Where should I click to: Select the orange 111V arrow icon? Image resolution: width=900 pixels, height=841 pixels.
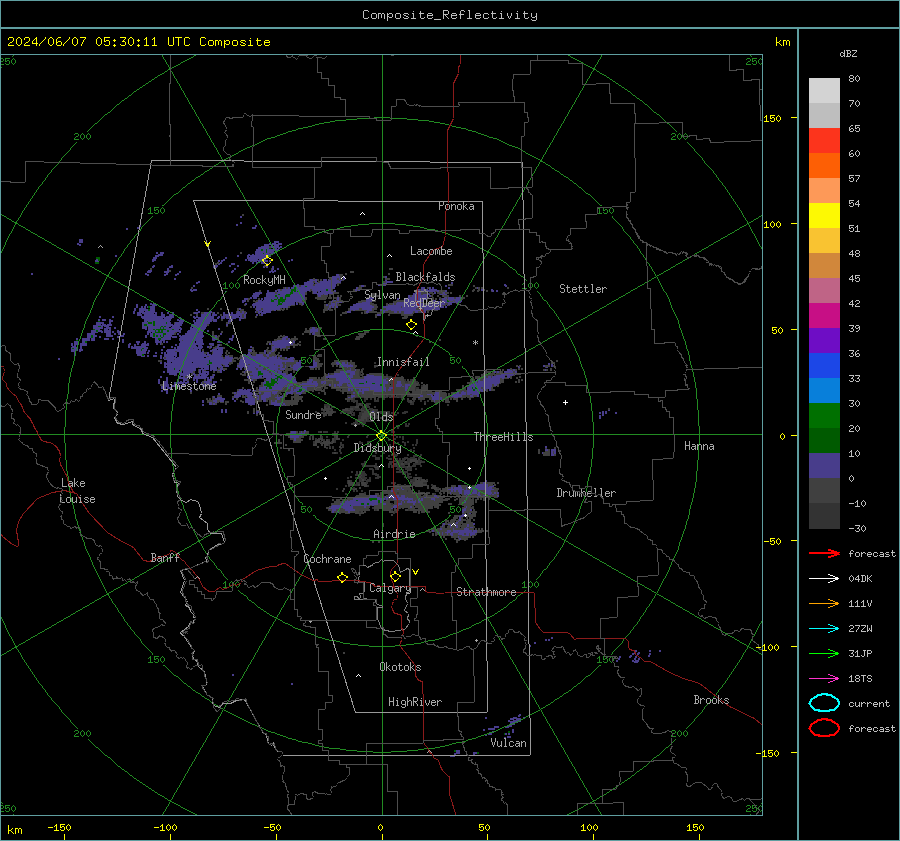824,603
